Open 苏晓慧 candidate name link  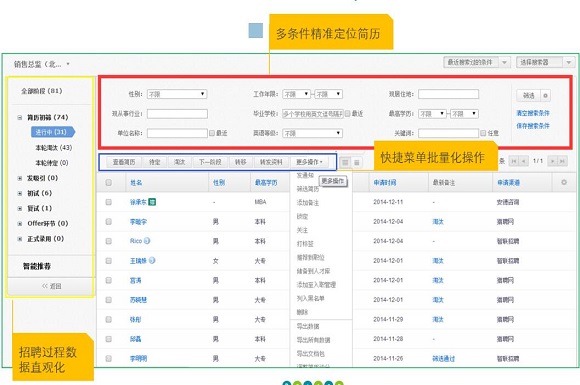(138, 300)
